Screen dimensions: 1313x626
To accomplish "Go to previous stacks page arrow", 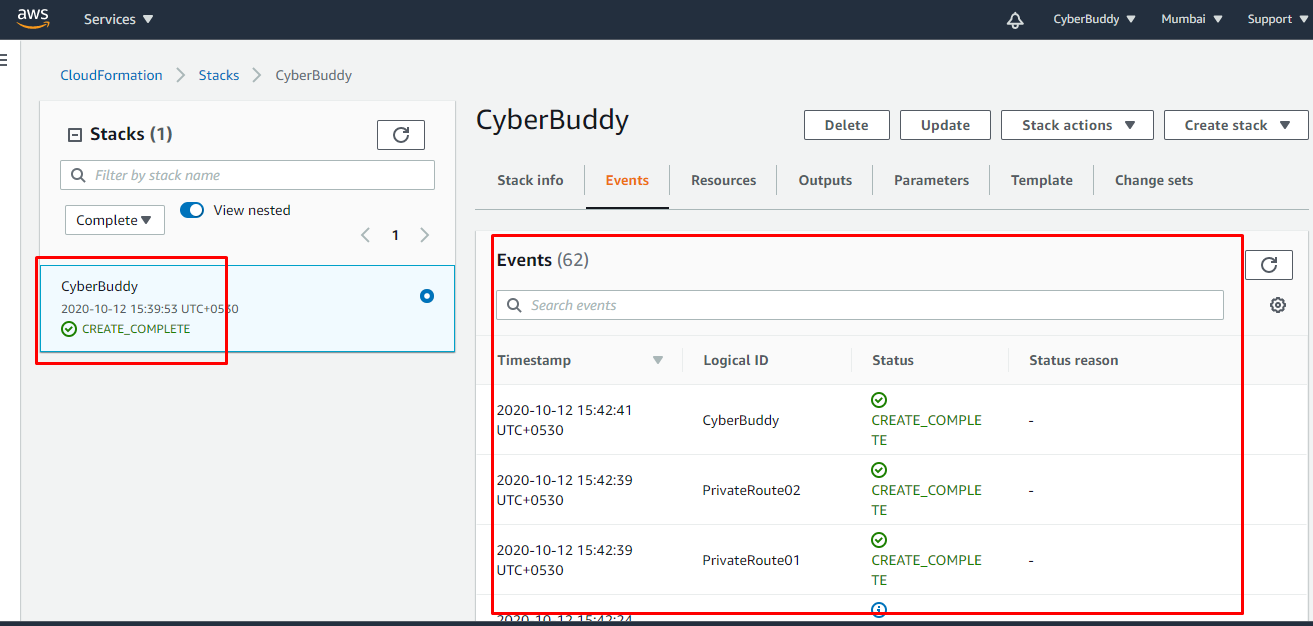I will (x=365, y=235).
